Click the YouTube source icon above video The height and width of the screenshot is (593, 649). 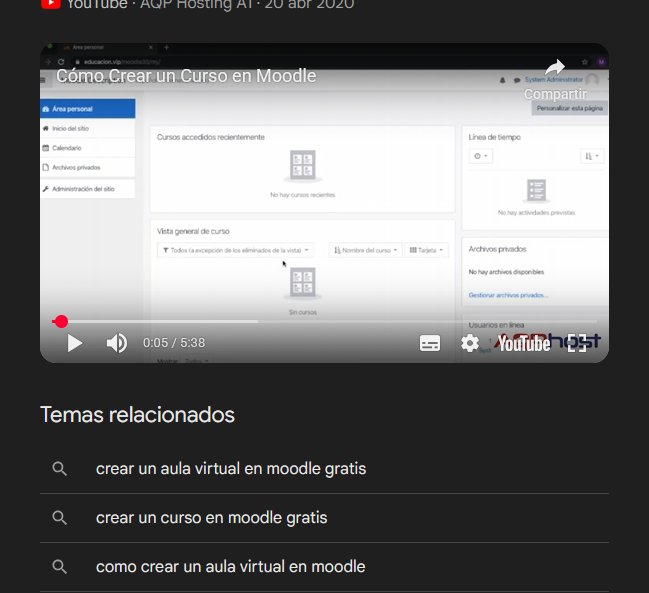pos(50,4)
